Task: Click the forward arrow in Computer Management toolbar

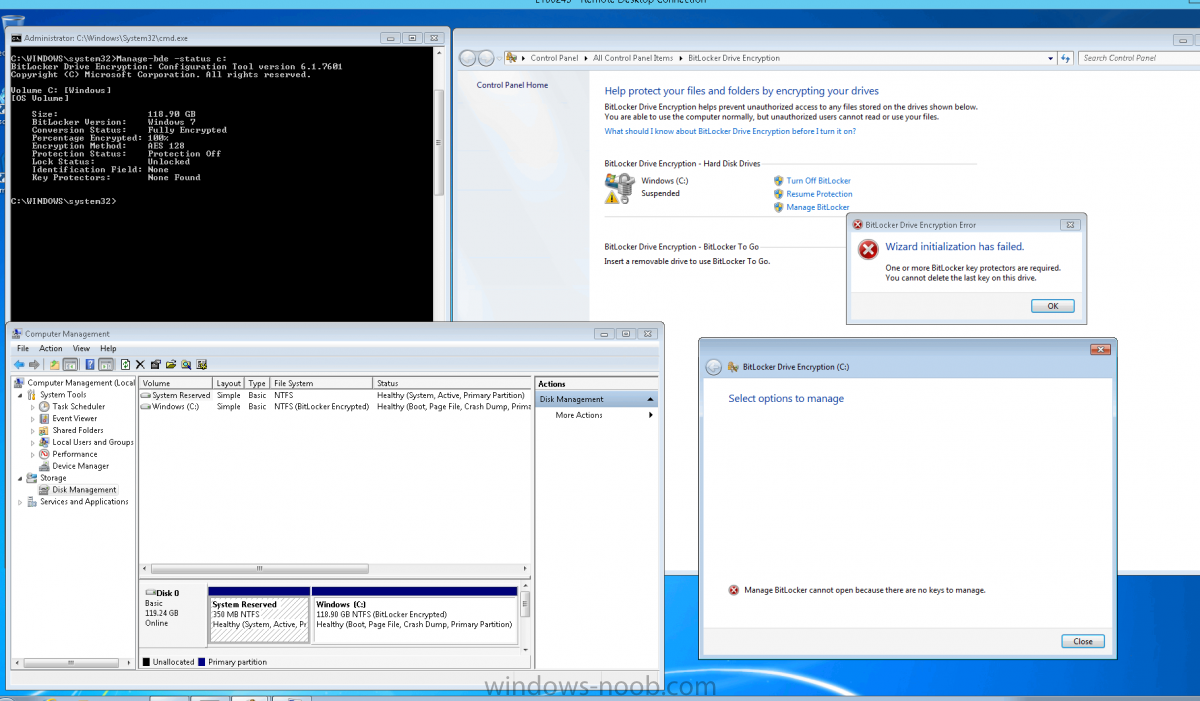Action: pyautogui.click(x=34, y=364)
